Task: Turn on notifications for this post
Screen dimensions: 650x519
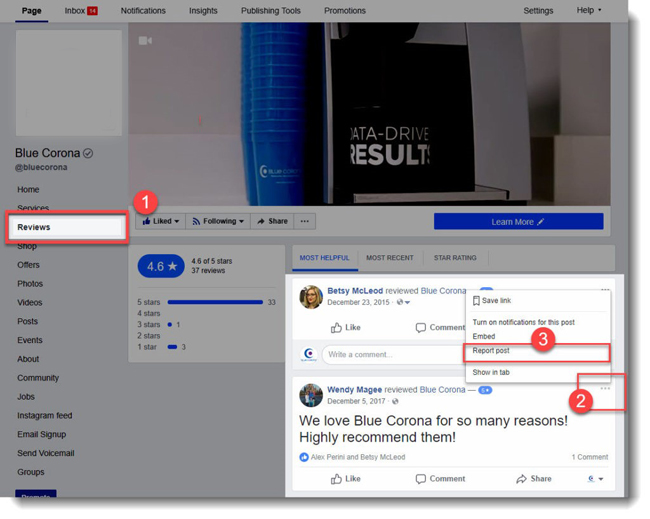Action: point(524,323)
